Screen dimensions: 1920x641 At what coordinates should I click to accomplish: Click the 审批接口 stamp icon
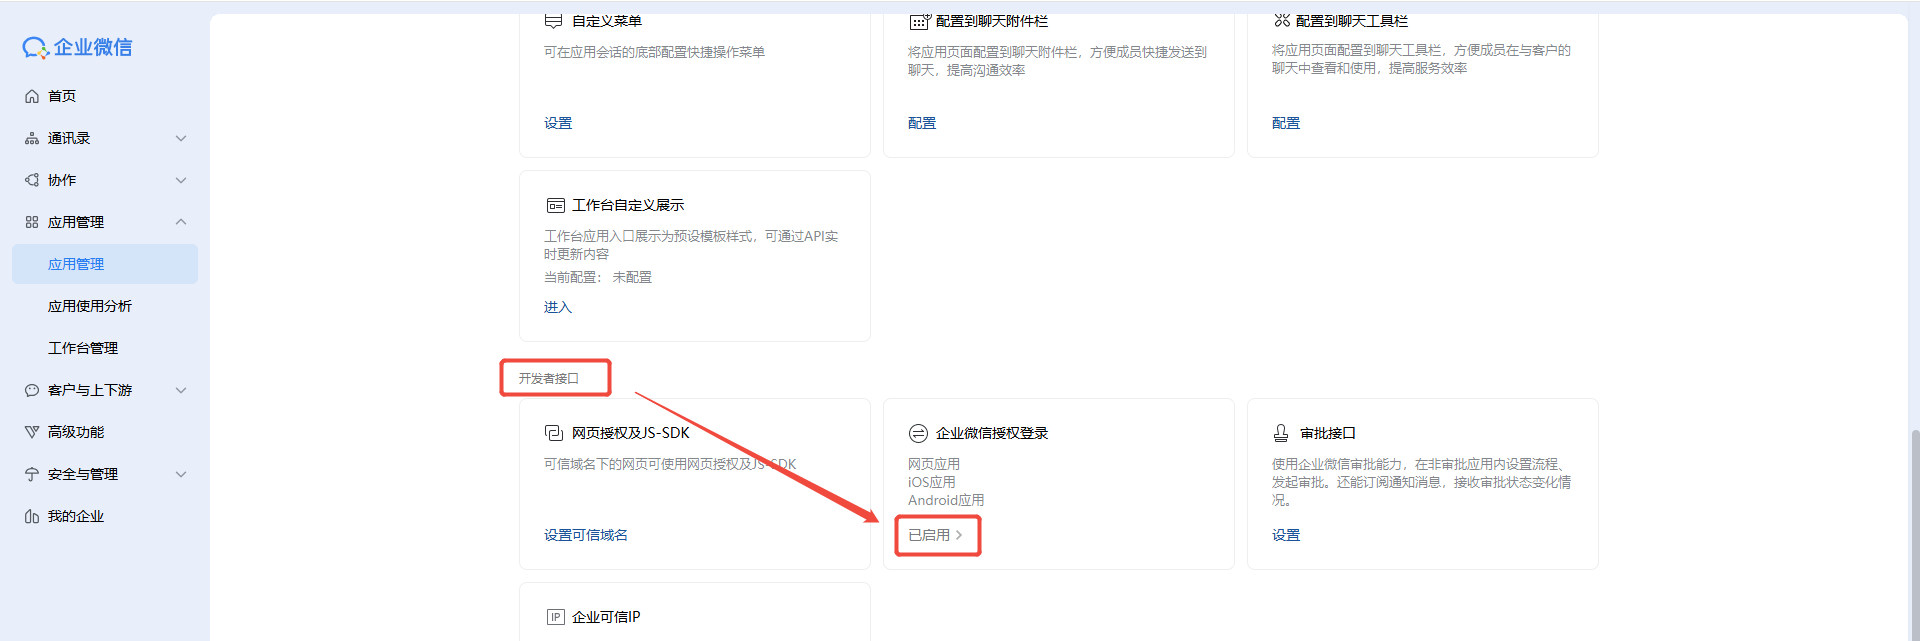[x=1281, y=433]
